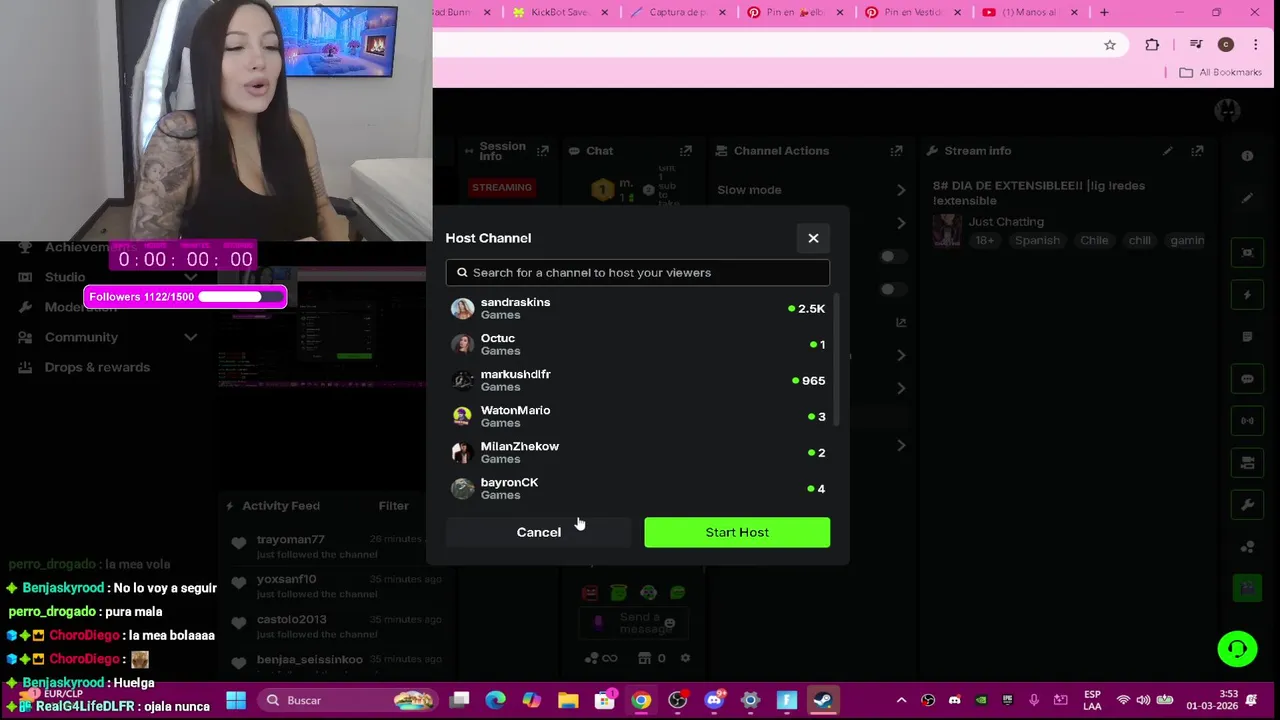Pop out the Chat panel
The image size is (1280, 720).
[685, 151]
